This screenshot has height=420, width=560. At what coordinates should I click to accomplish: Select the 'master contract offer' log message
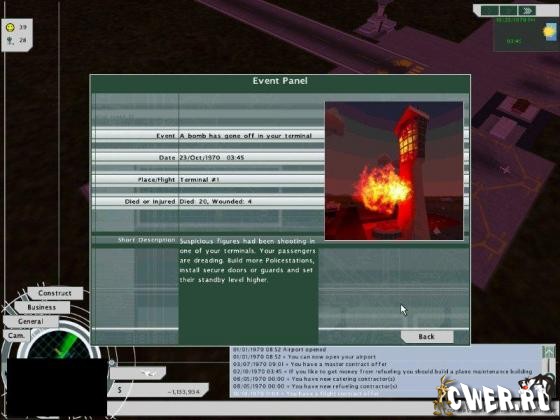(310, 364)
